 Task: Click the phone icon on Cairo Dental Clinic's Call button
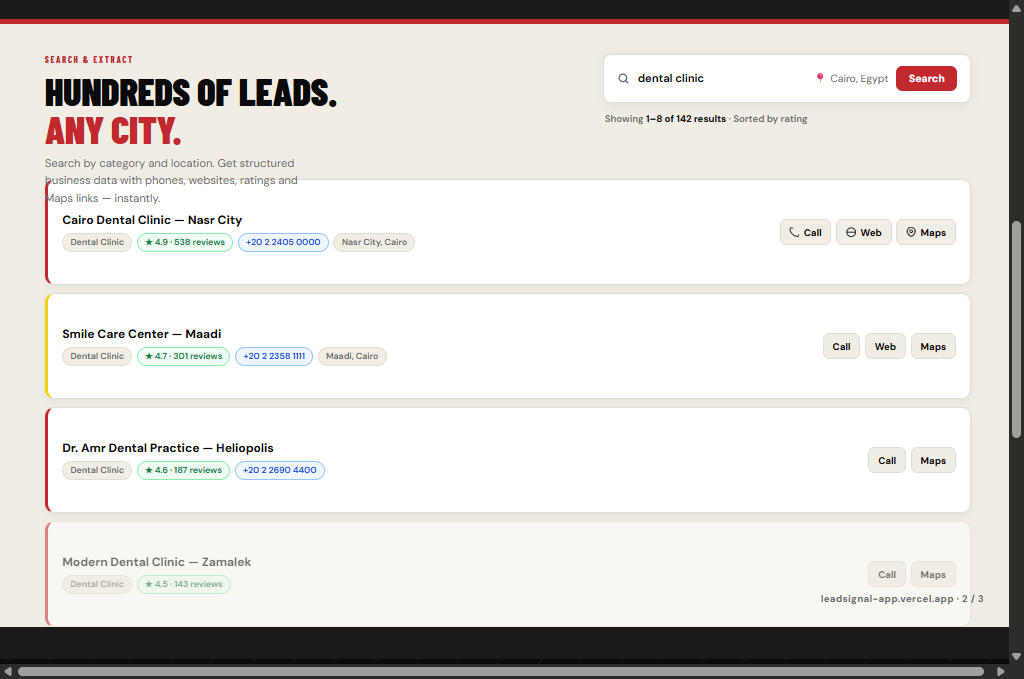tap(793, 232)
